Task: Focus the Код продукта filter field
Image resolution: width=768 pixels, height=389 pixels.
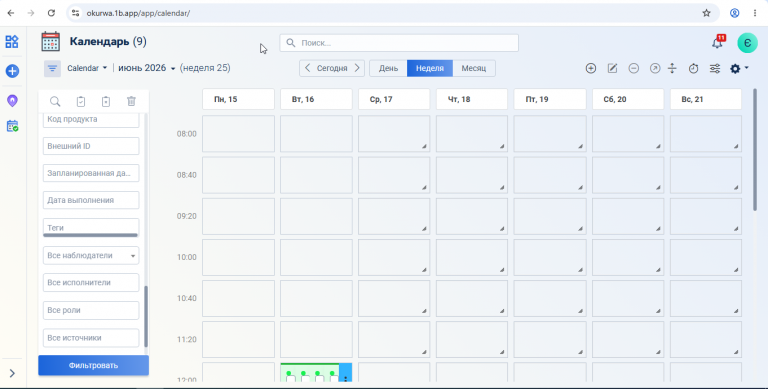Action: [x=91, y=120]
